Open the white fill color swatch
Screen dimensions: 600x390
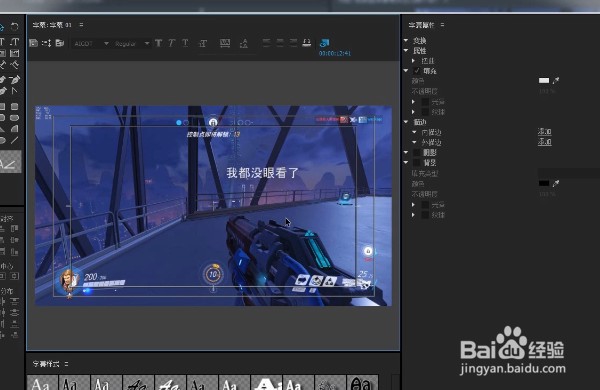(544, 80)
